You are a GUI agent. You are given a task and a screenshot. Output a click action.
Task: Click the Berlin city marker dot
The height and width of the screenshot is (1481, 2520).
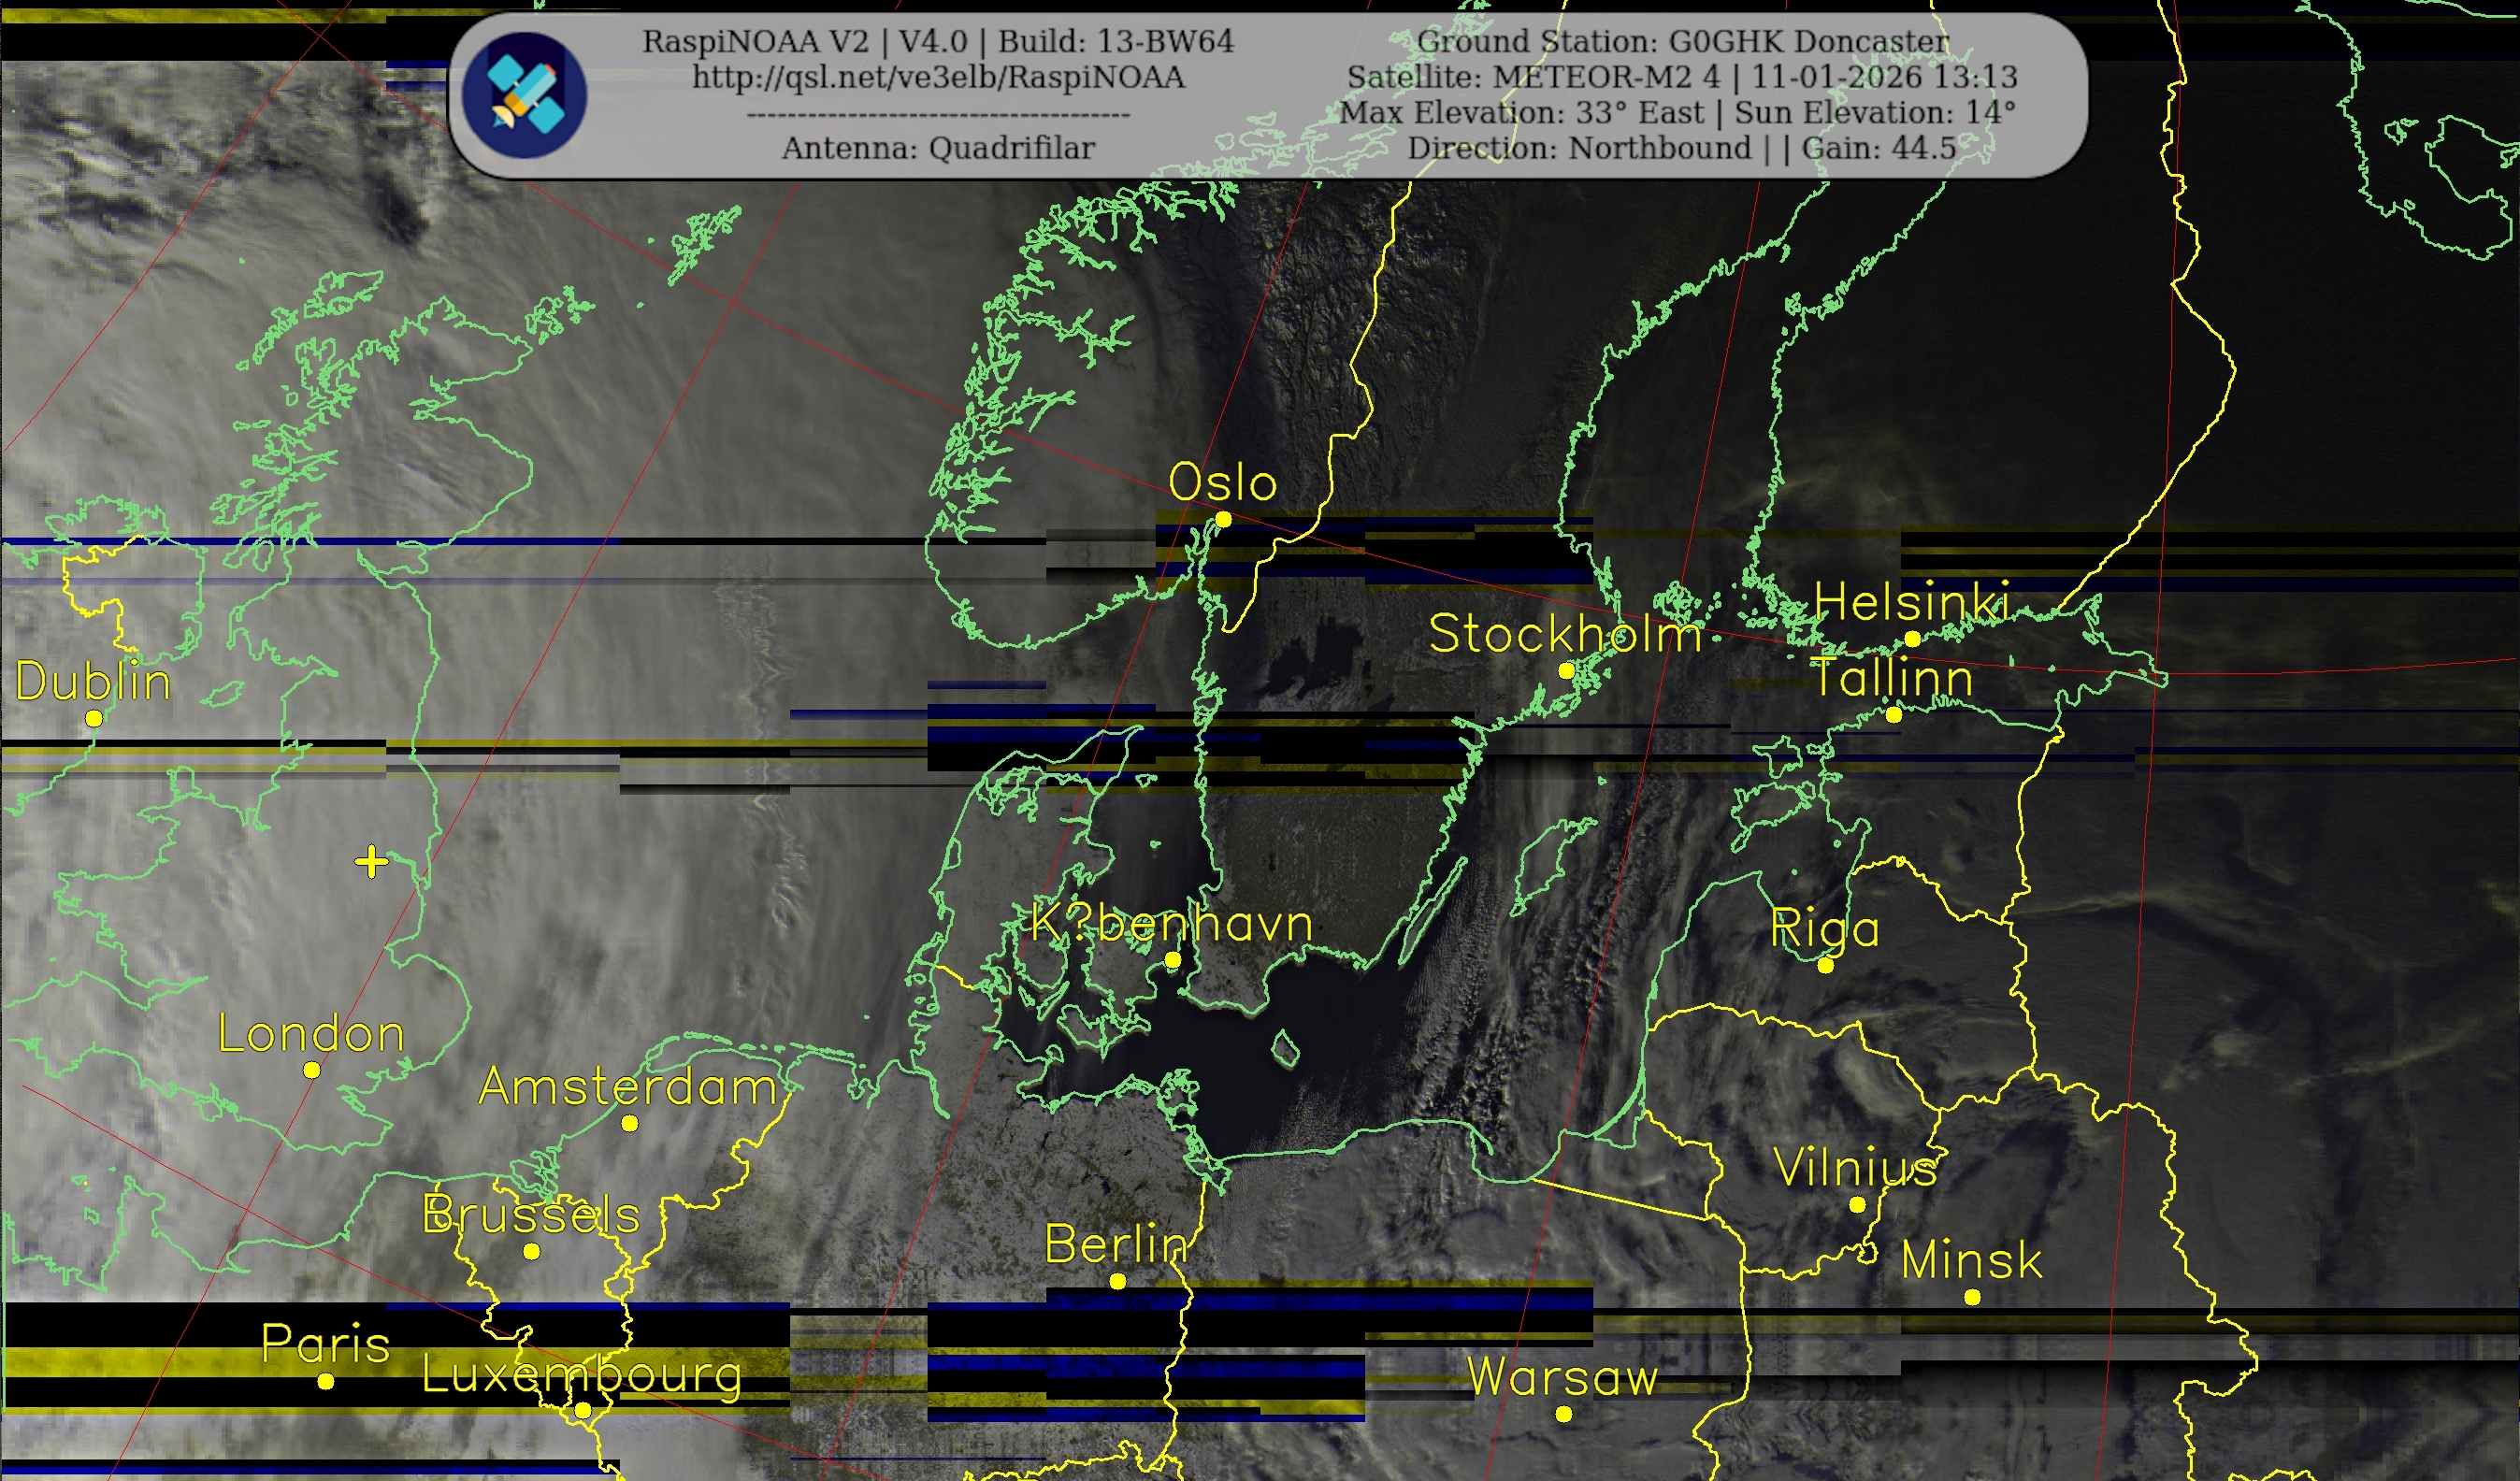[1117, 1281]
